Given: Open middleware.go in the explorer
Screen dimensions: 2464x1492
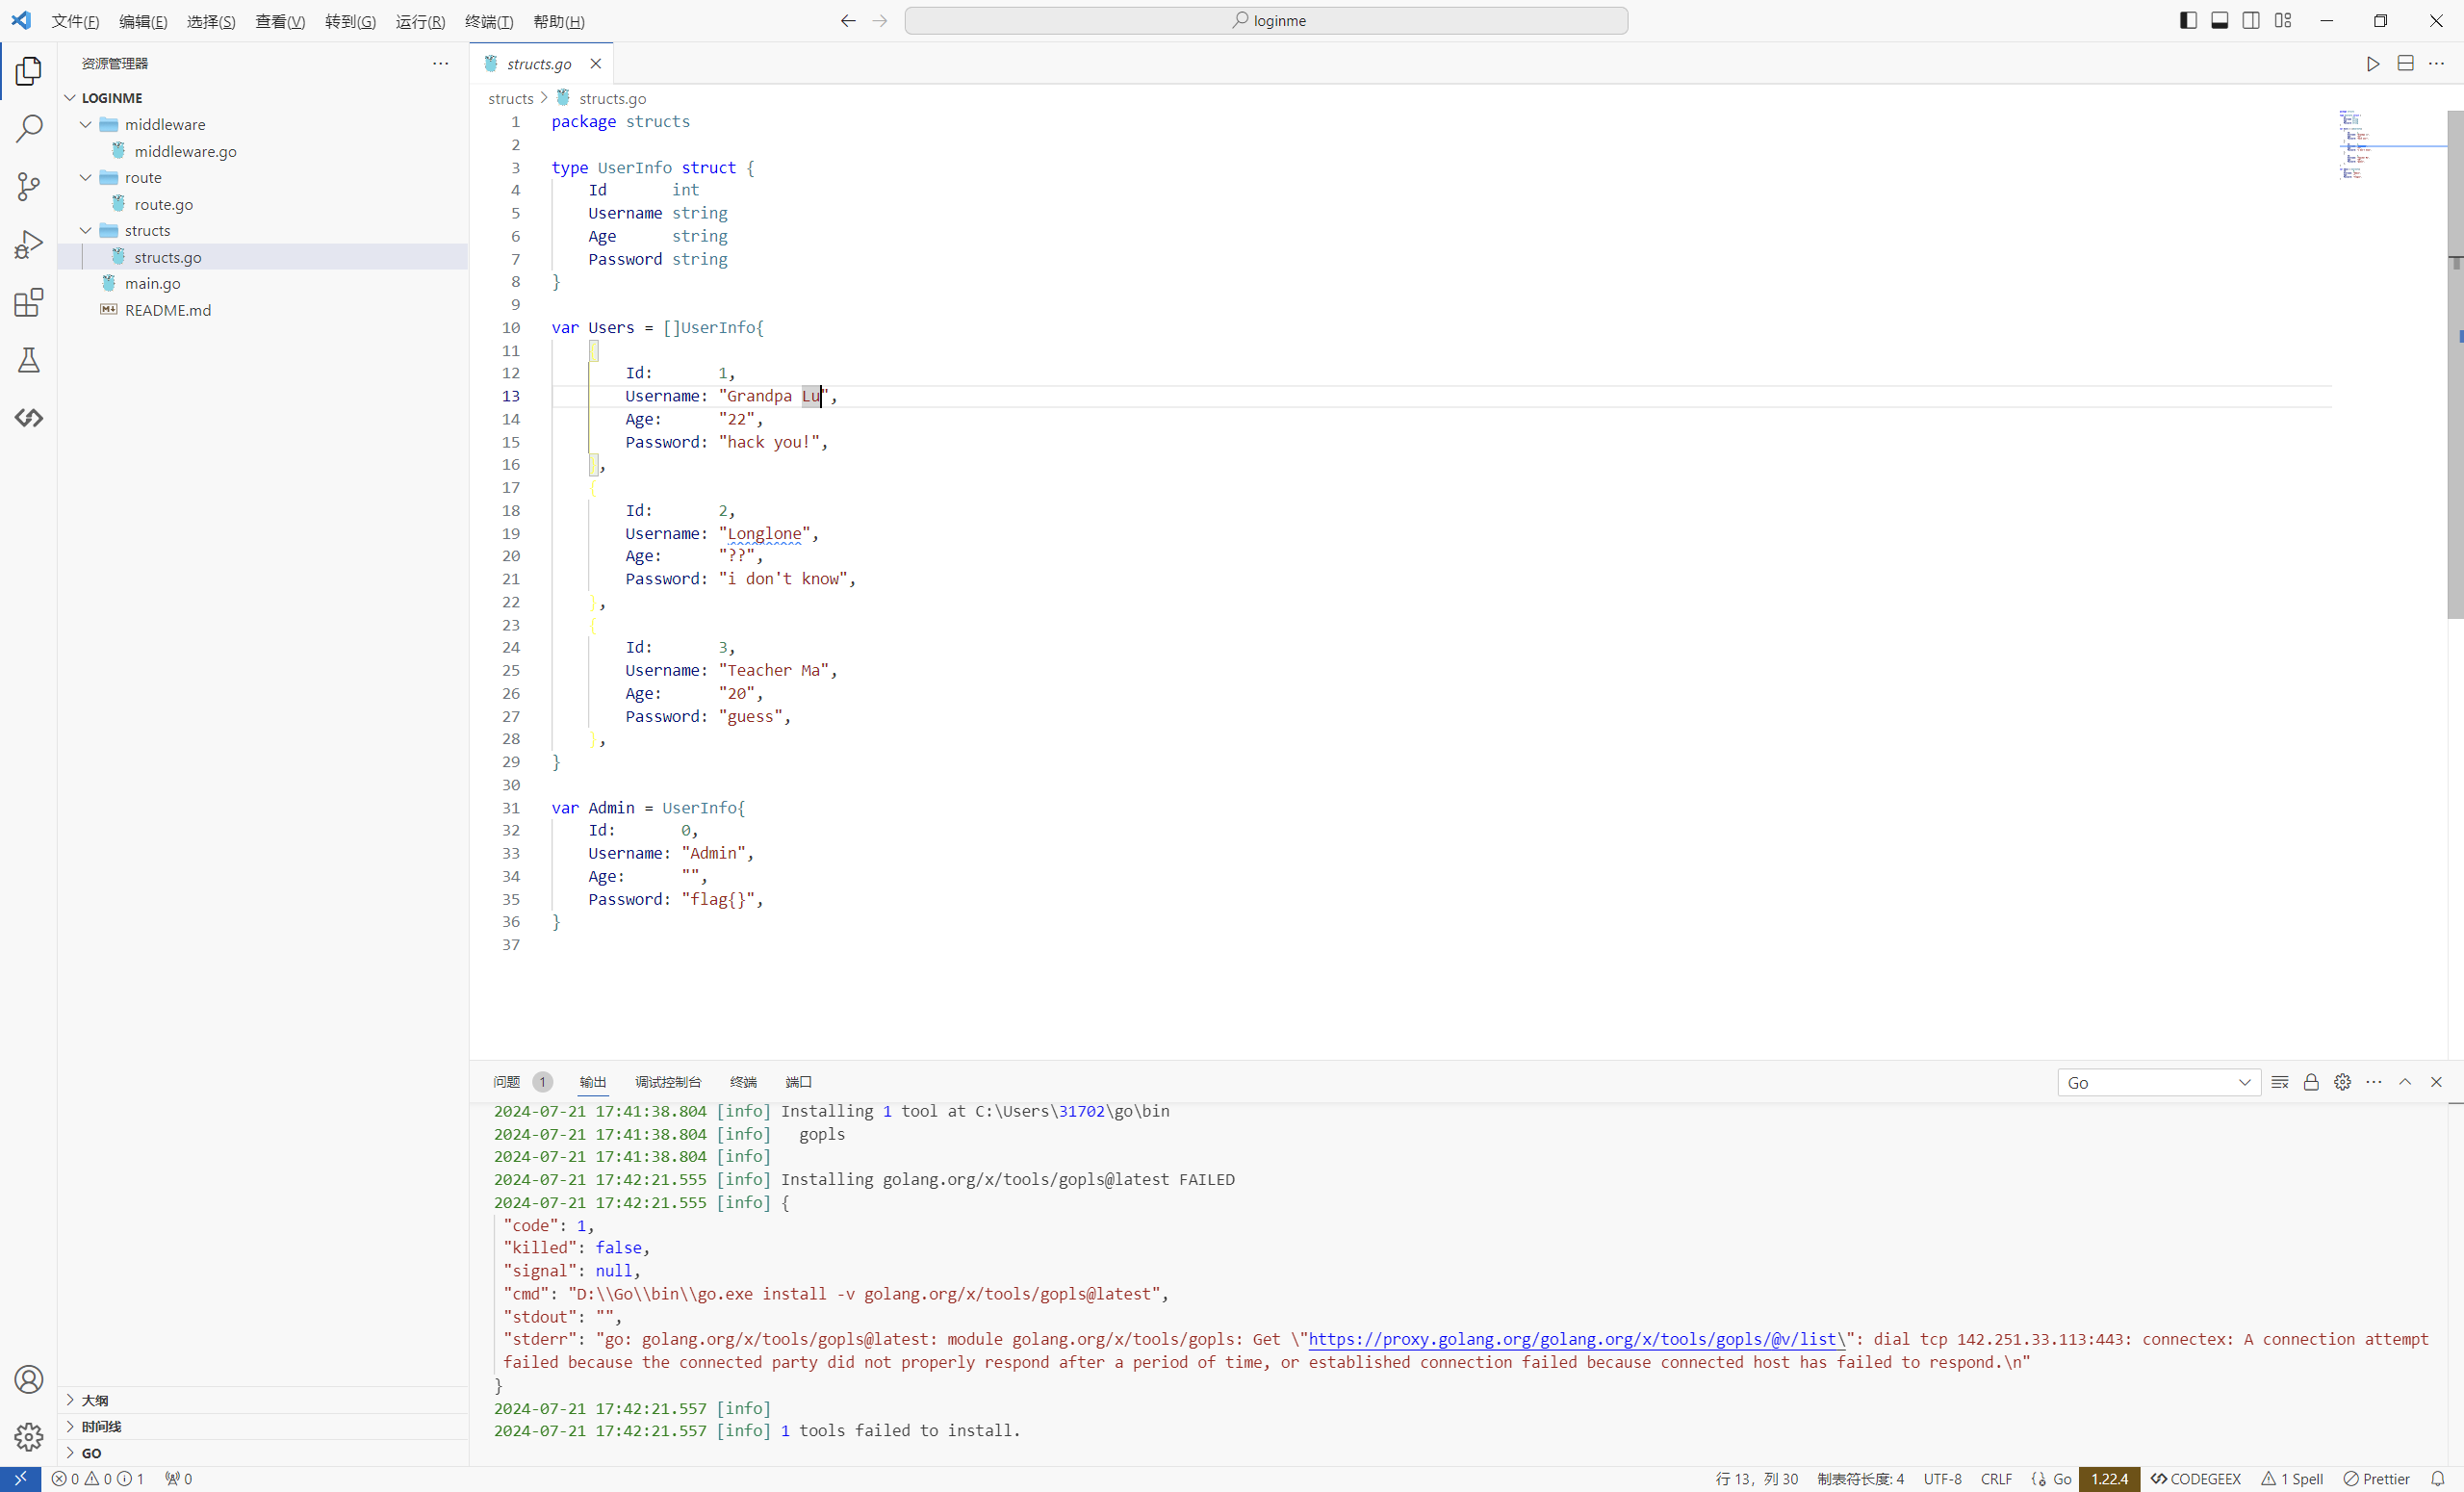Looking at the screenshot, I should coord(263,151).
